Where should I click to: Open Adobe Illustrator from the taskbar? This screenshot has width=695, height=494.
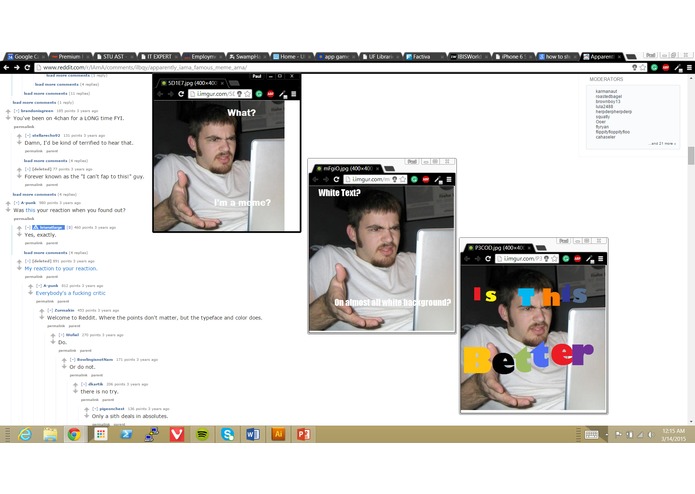[x=278, y=434]
